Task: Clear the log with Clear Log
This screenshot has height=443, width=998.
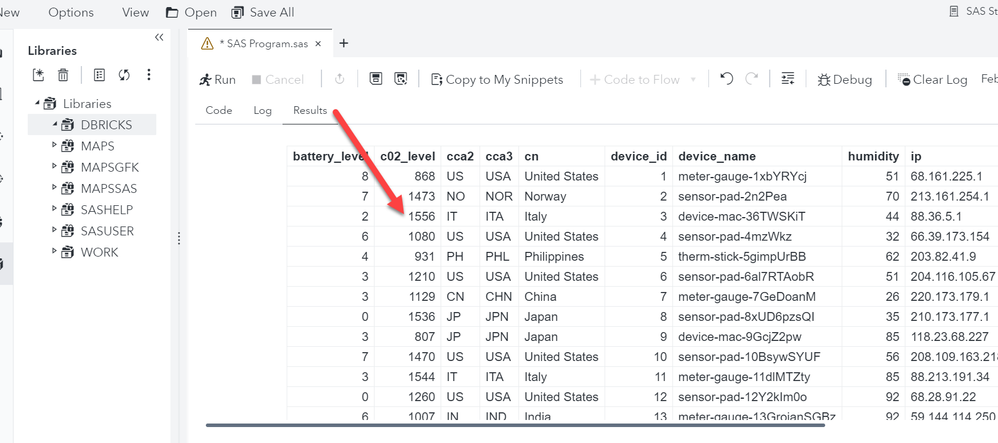Action: 932,80
